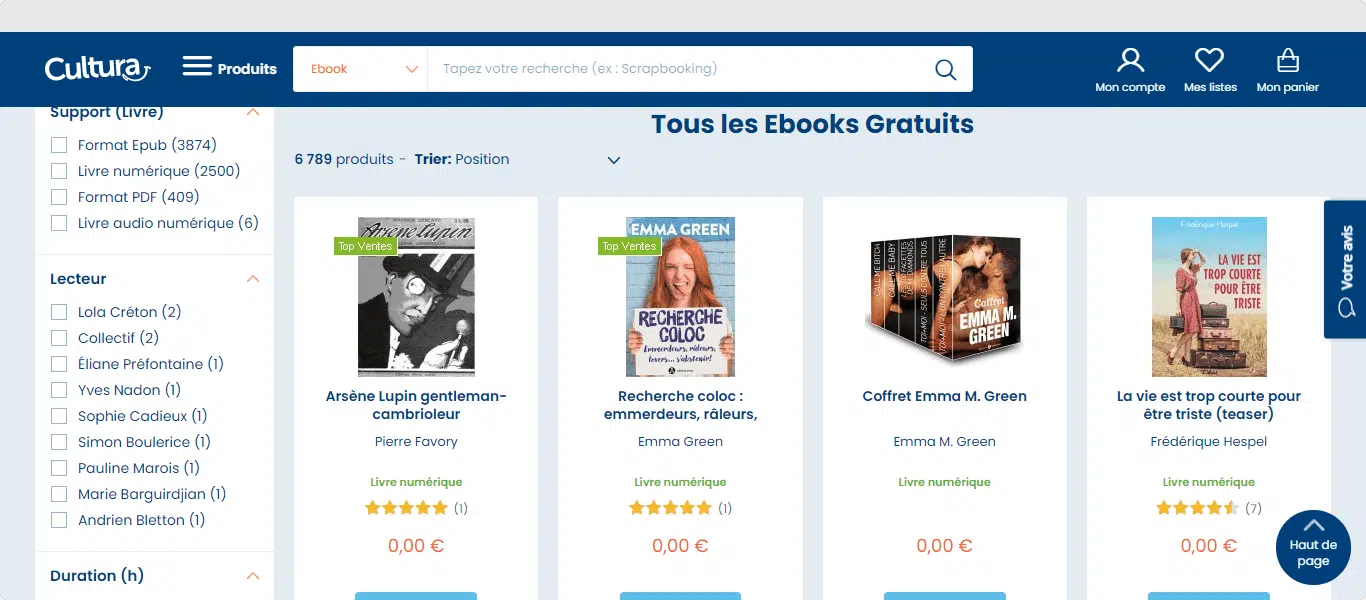
Task: Open Arsène Lupin gentleman-cambrioleur title link
Action: point(416,405)
